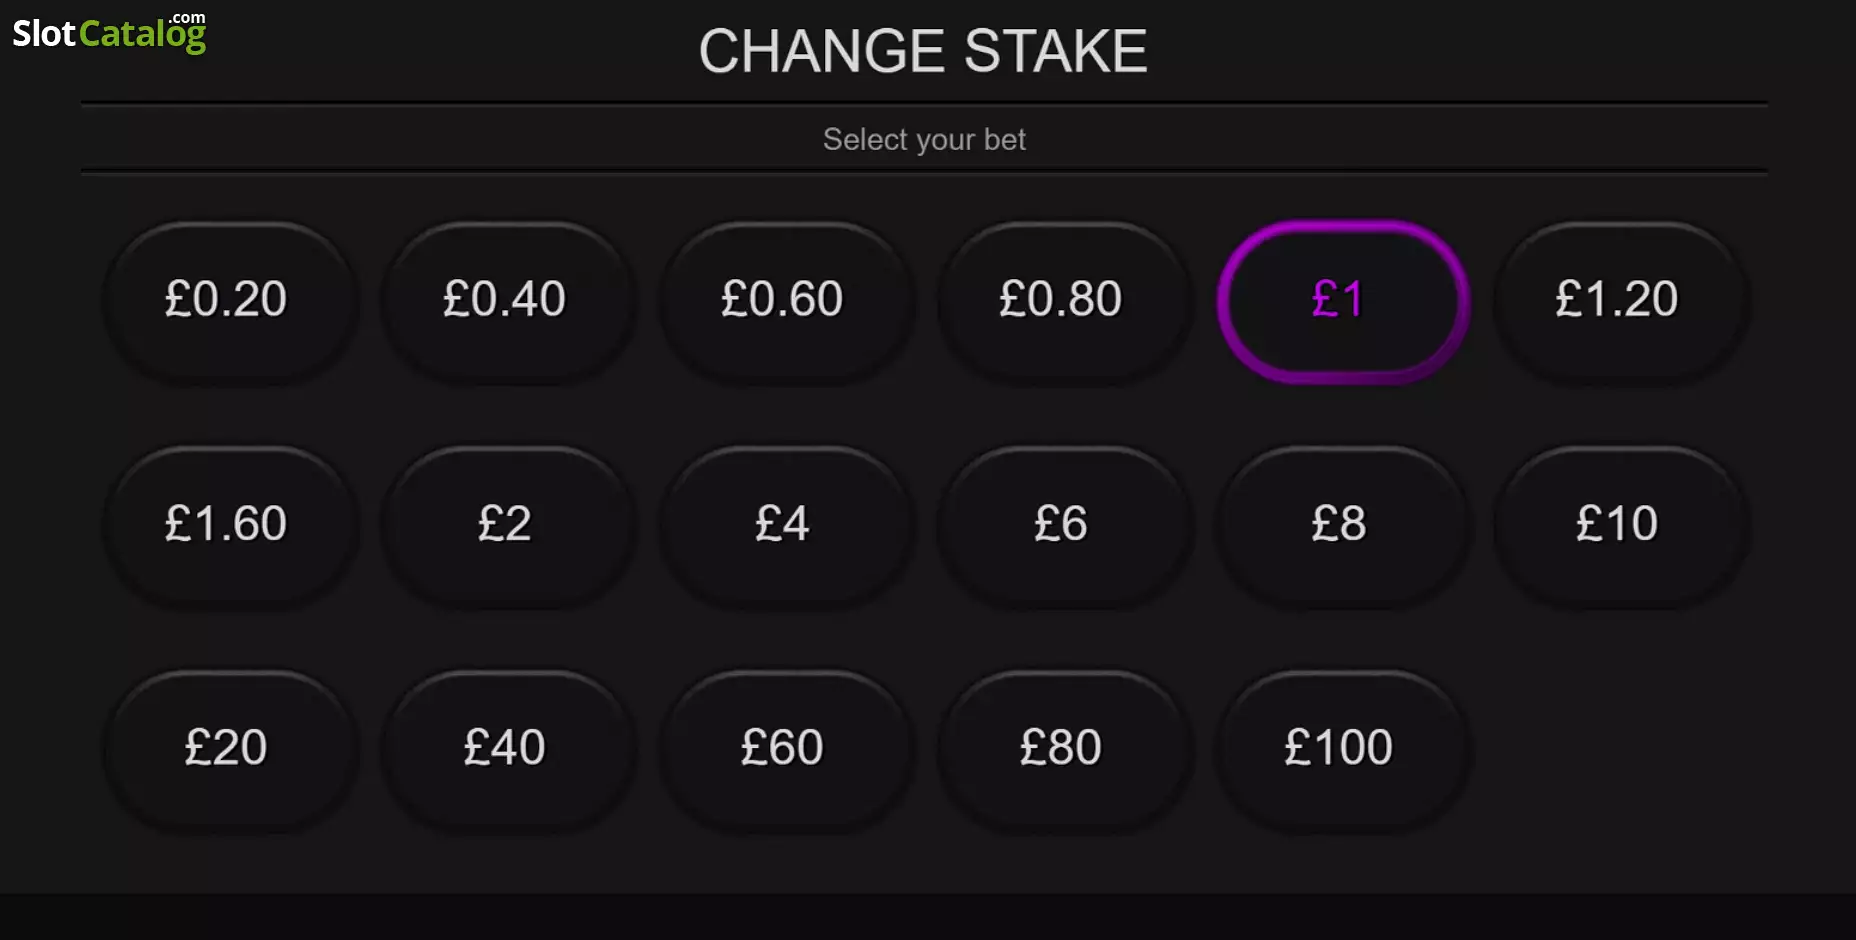Select the £20 stake
1856x940 pixels.
click(228, 749)
